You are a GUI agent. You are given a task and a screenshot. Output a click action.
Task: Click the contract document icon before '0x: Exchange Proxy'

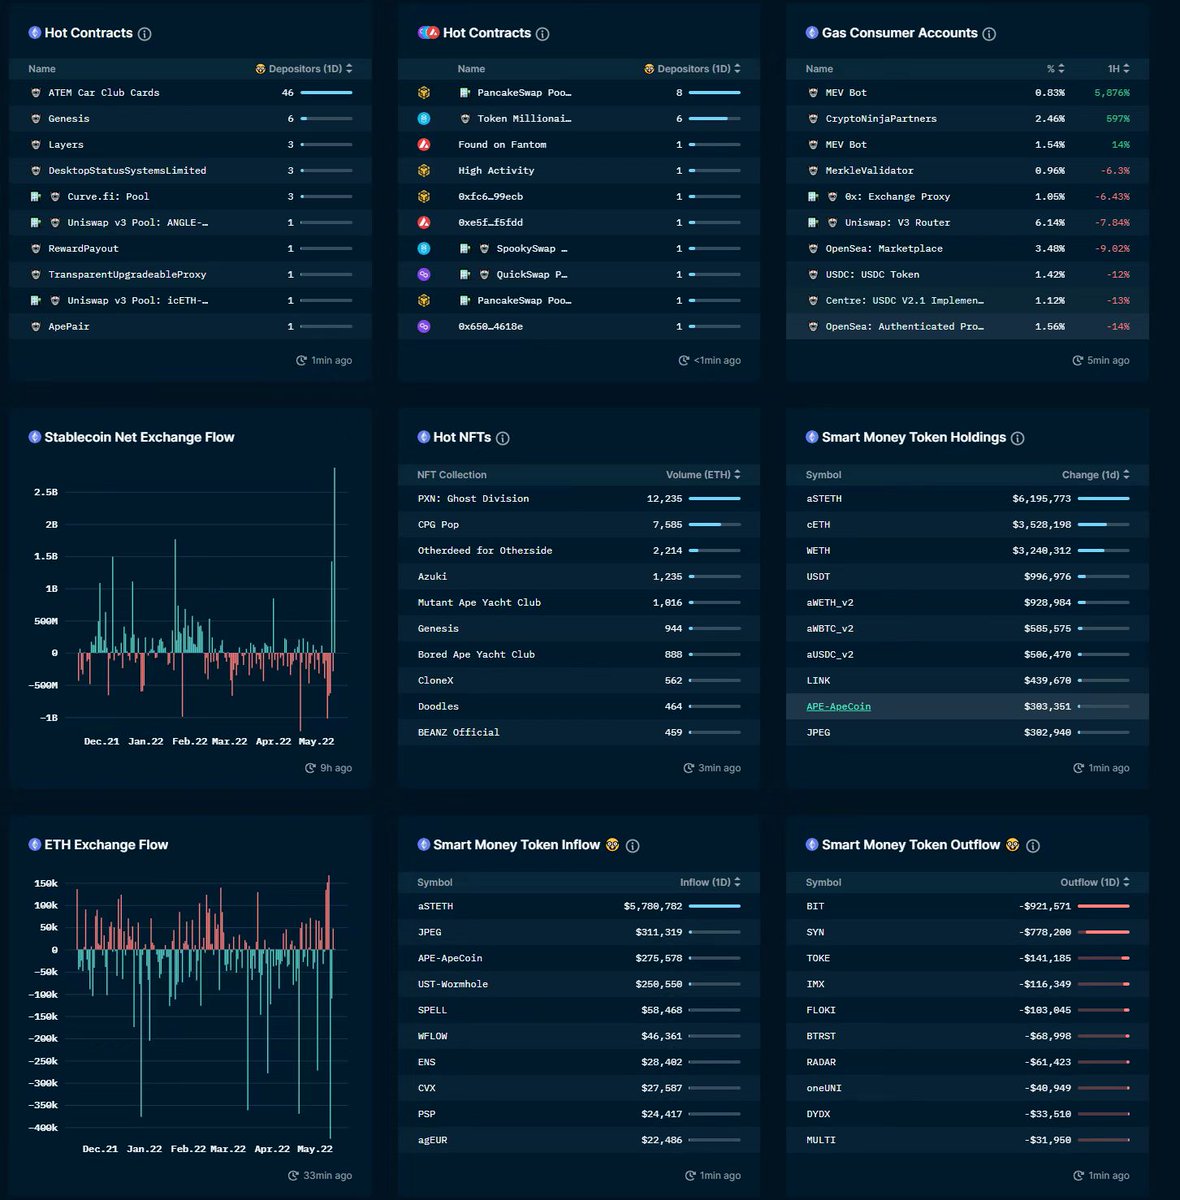(x=813, y=196)
